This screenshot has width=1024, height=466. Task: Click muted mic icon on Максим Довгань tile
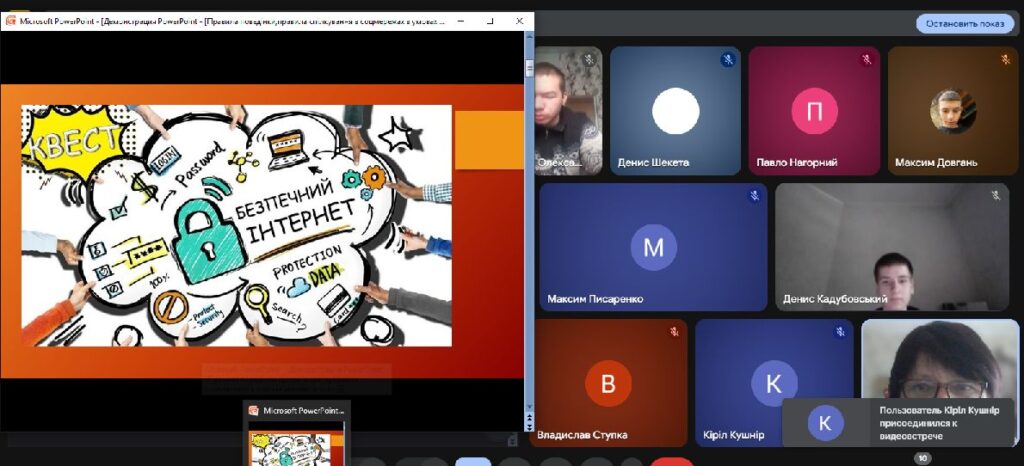[1004, 60]
